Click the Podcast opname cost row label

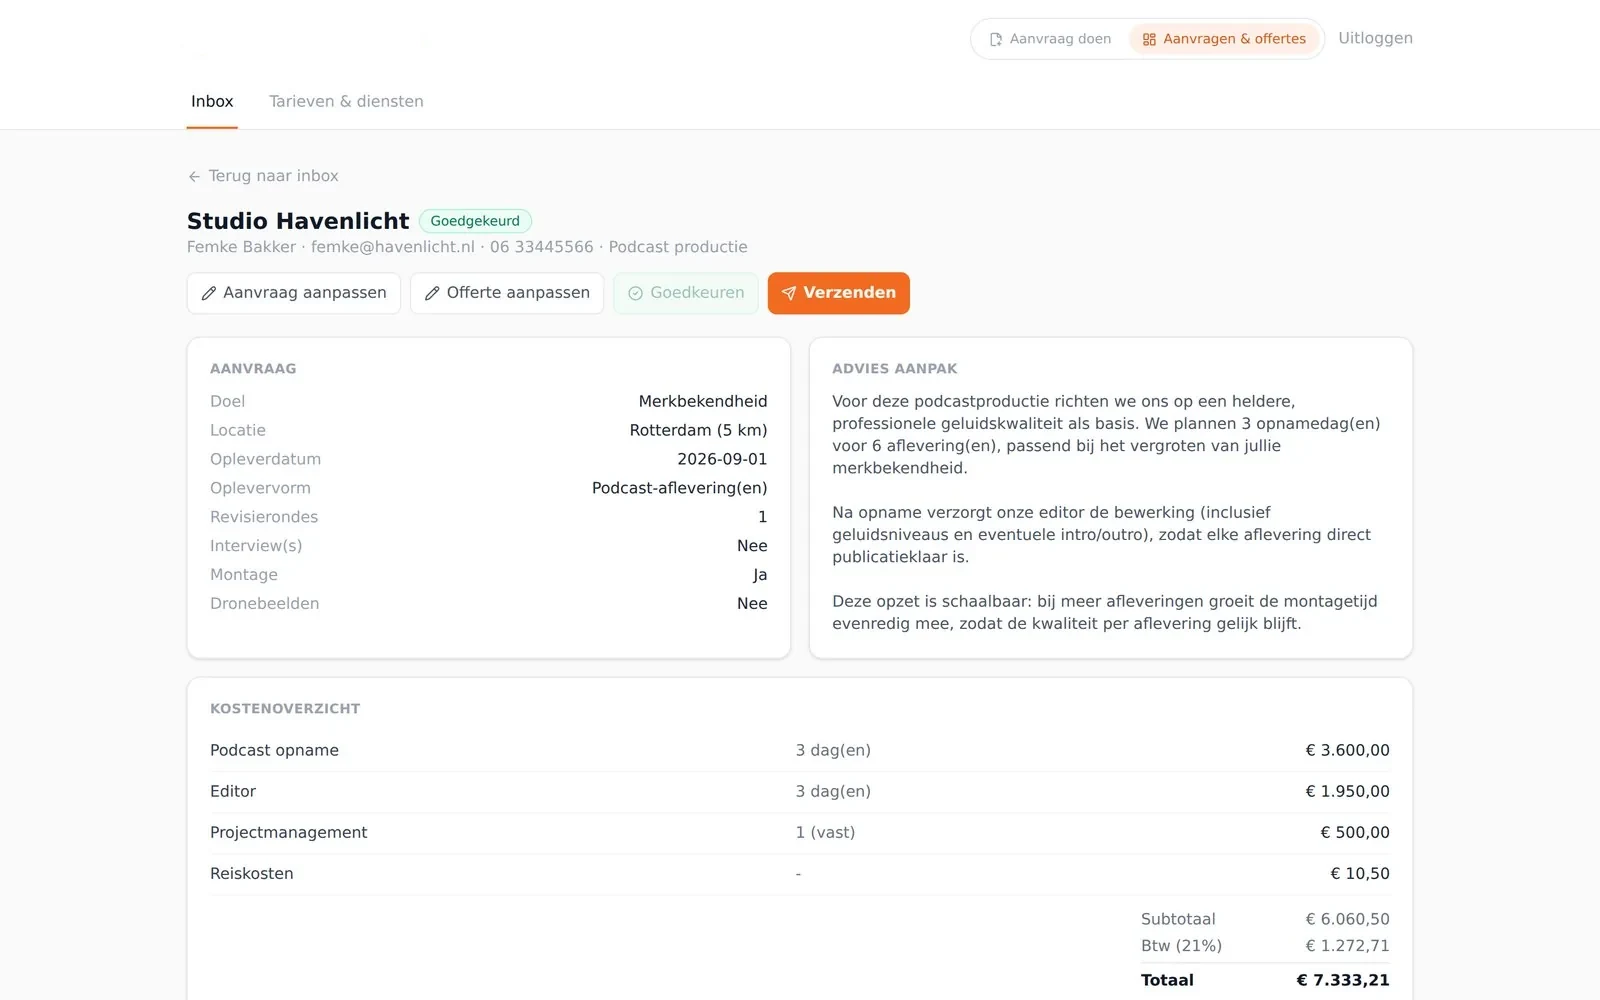274,750
